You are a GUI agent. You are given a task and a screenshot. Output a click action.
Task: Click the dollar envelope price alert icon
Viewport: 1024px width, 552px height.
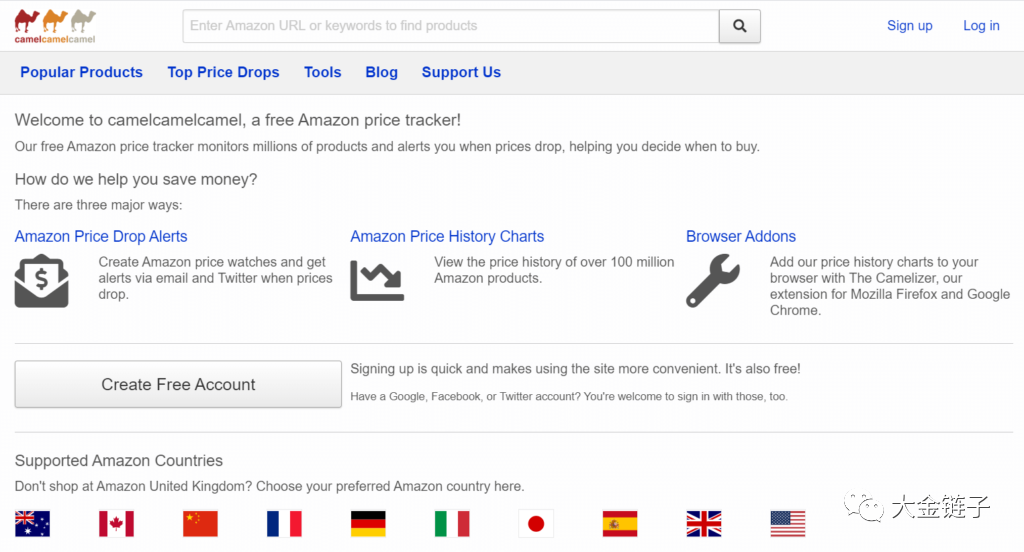pyautogui.click(x=41, y=281)
